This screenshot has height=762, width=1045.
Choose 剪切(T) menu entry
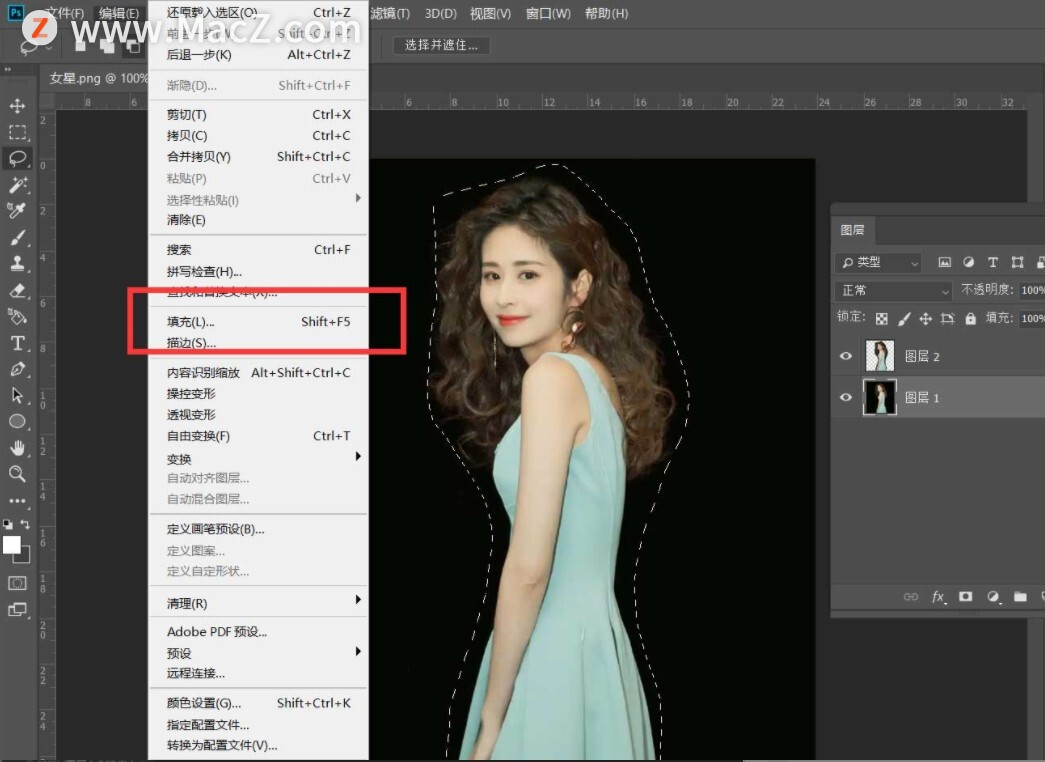pos(258,115)
